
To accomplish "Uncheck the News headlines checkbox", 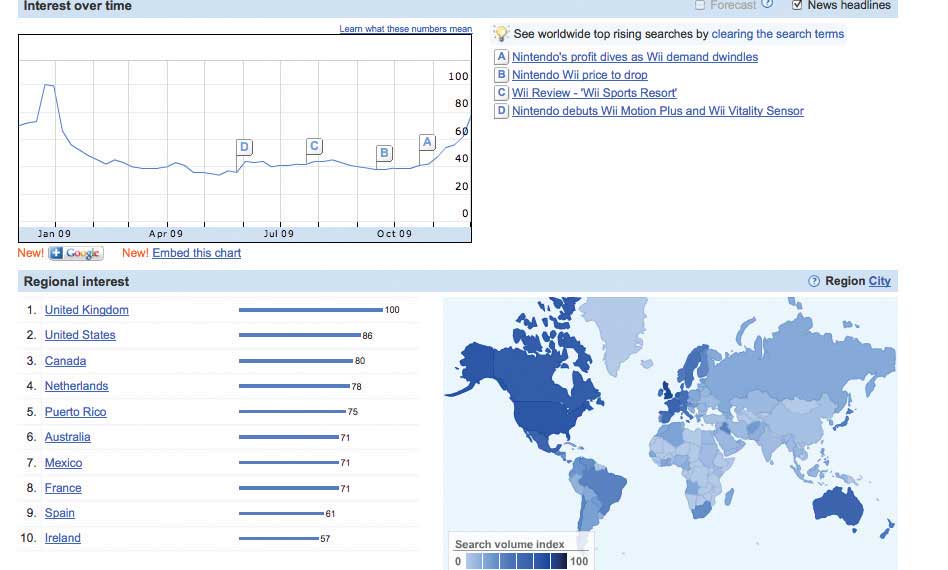I will (797, 5).
